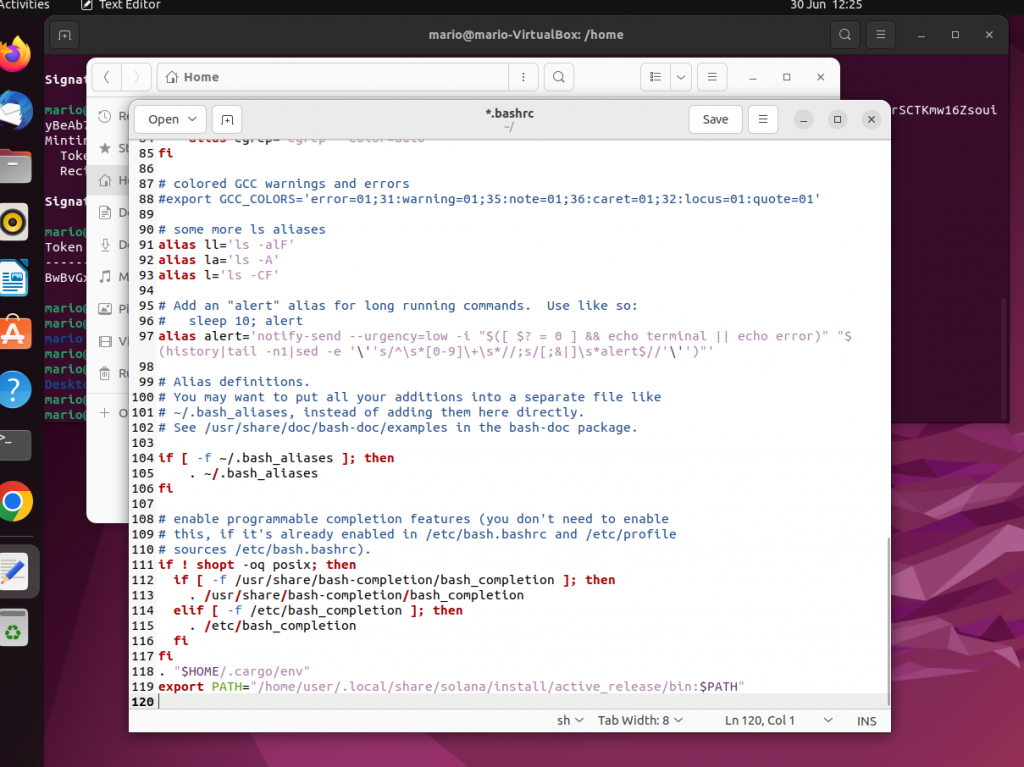The image size is (1024, 767).
Task: Create a new document tab in Text Editor
Action: (x=227, y=120)
